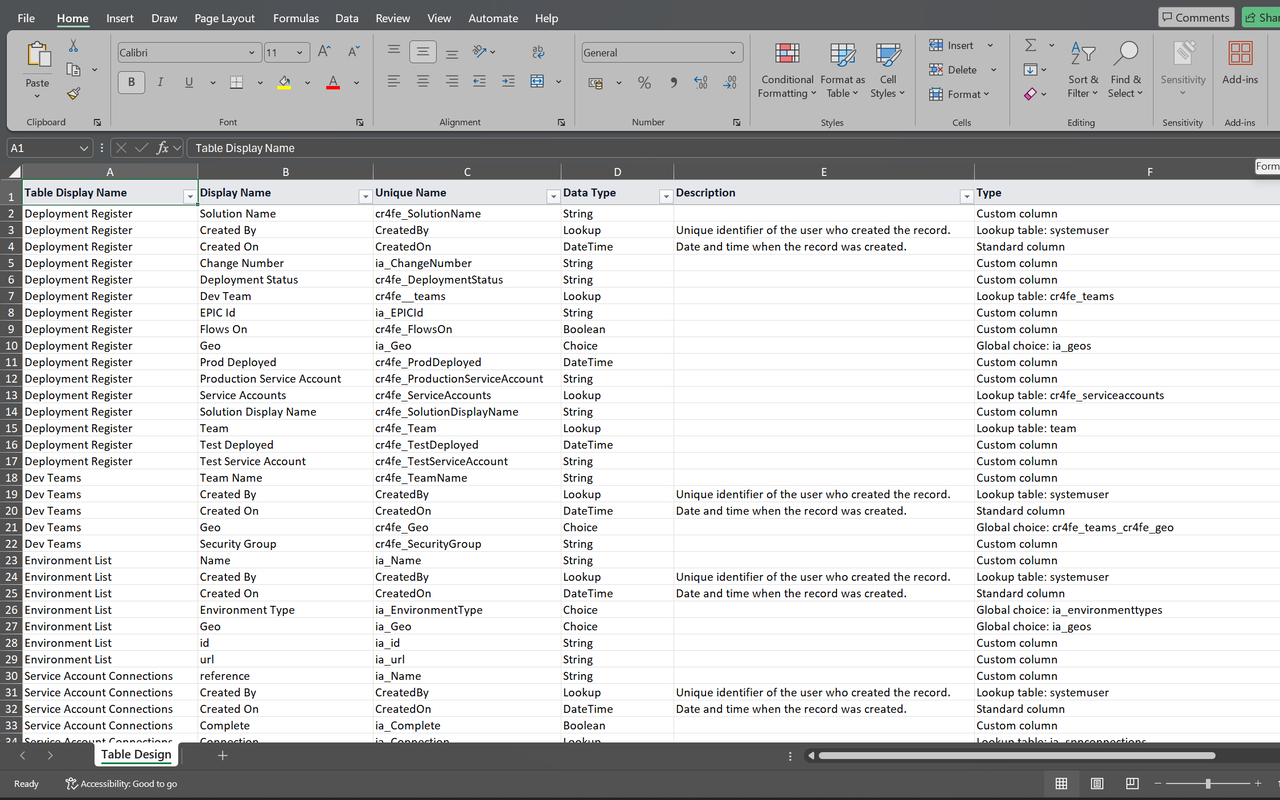The height and width of the screenshot is (800, 1280).
Task: Add a new sheet with plus button
Action: [222, 755]
